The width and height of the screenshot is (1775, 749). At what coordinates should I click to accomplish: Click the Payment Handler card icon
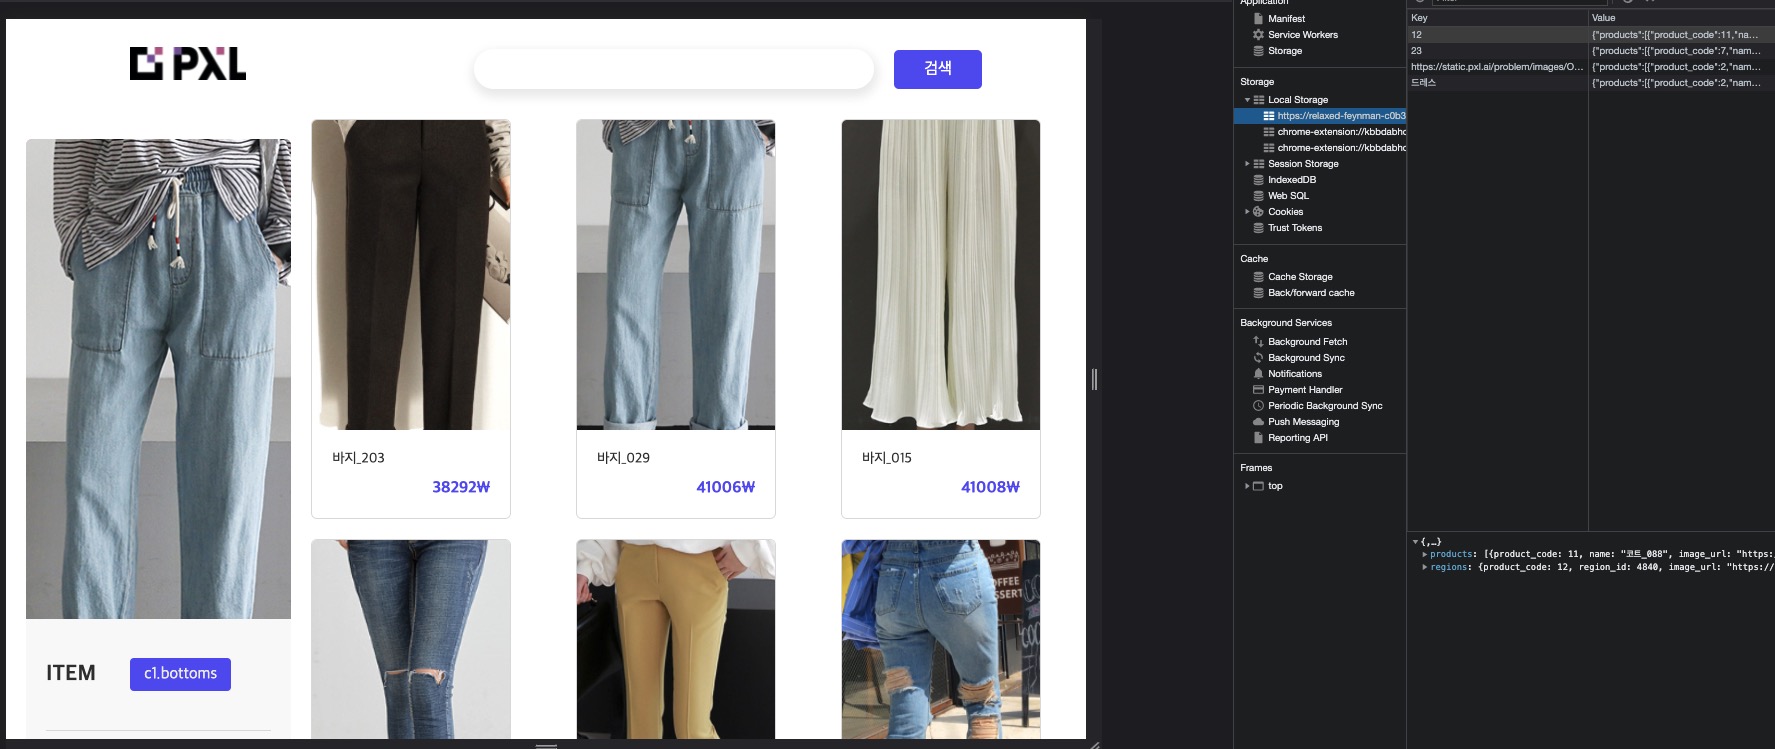point(1258,390)
